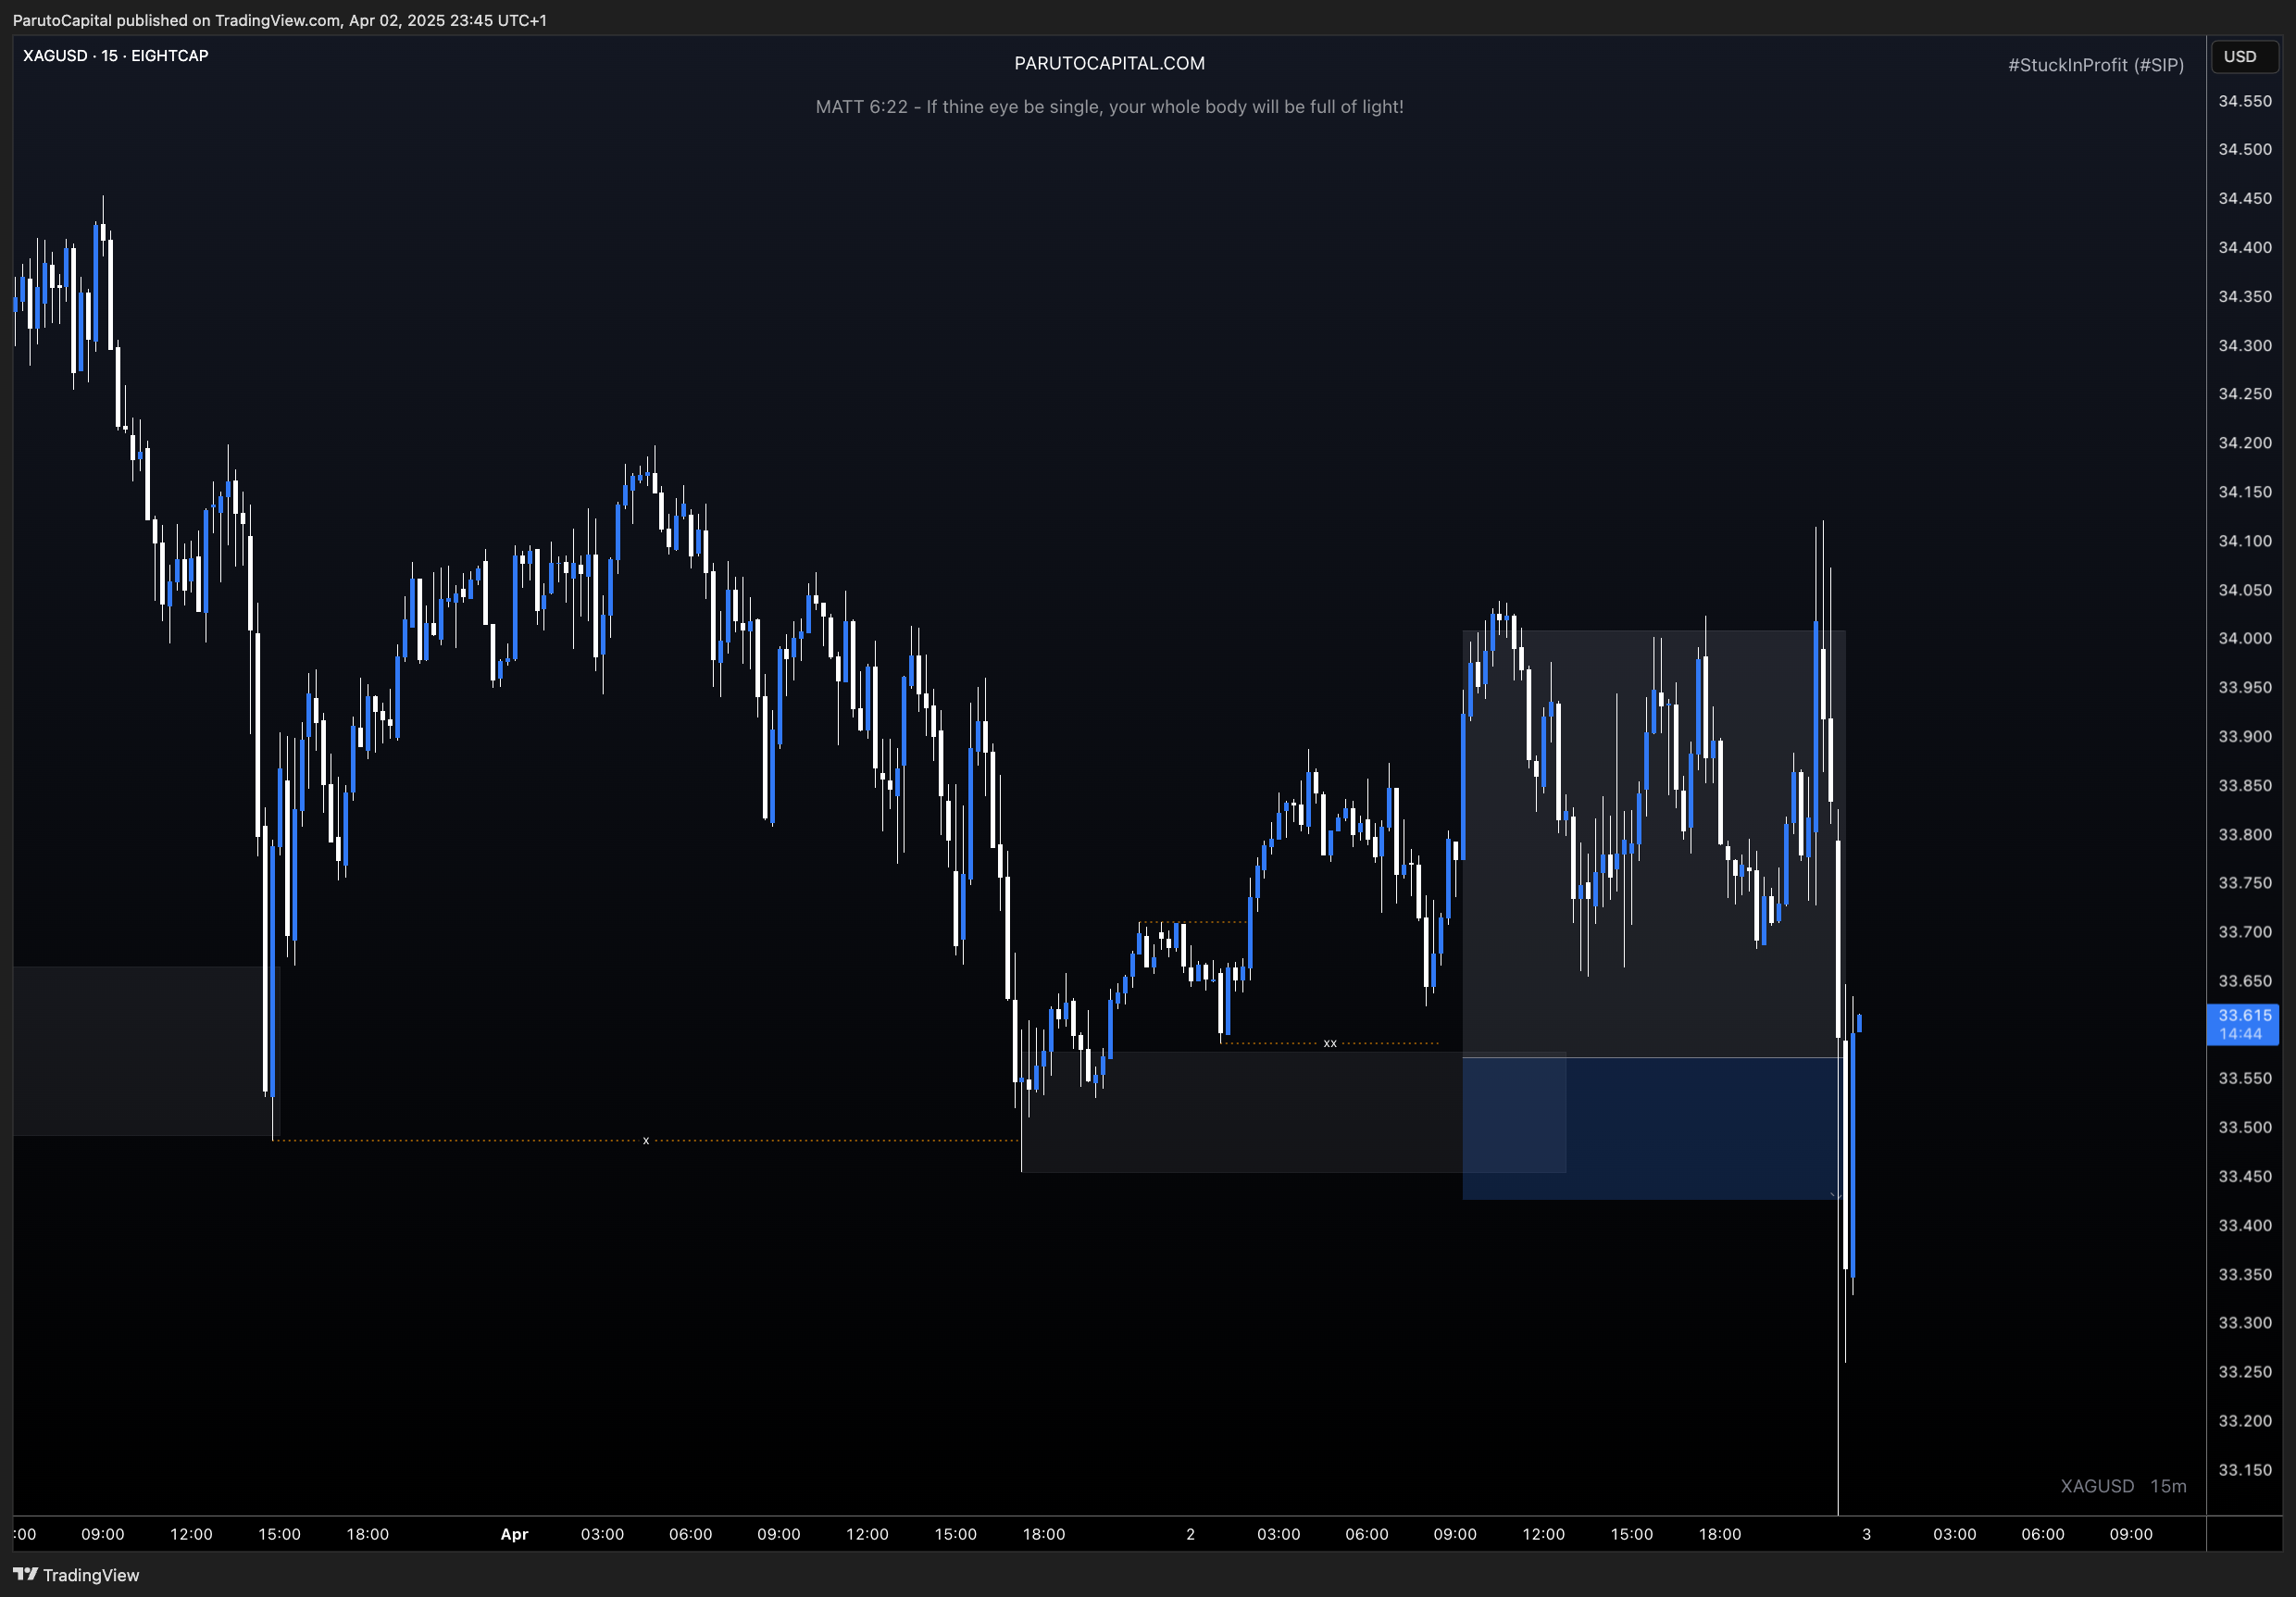Click the 34.050 price axis label
The height and width of the screenshot is (1597, 2296).
(x=2245, y=589)
